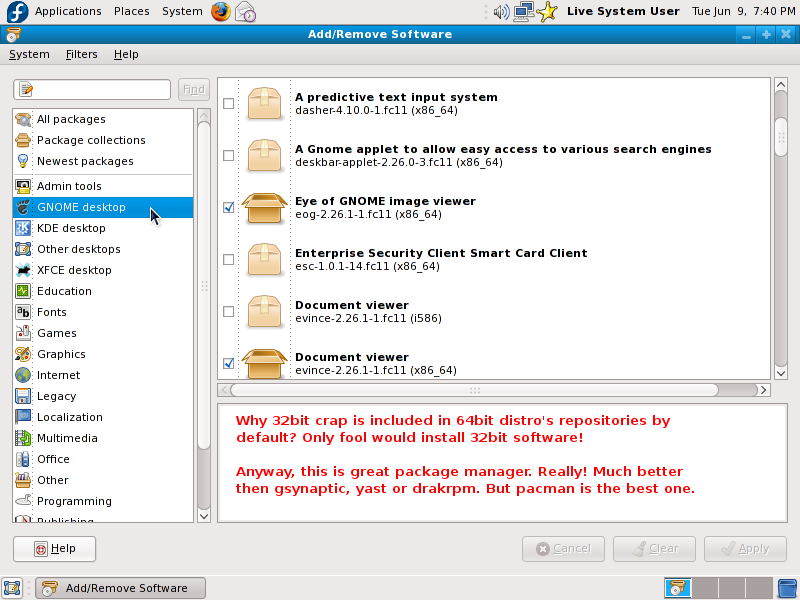Screen dimensions: 800x600
Task: Check the deskbar-applet package checkbox
Action: (229, 156)
